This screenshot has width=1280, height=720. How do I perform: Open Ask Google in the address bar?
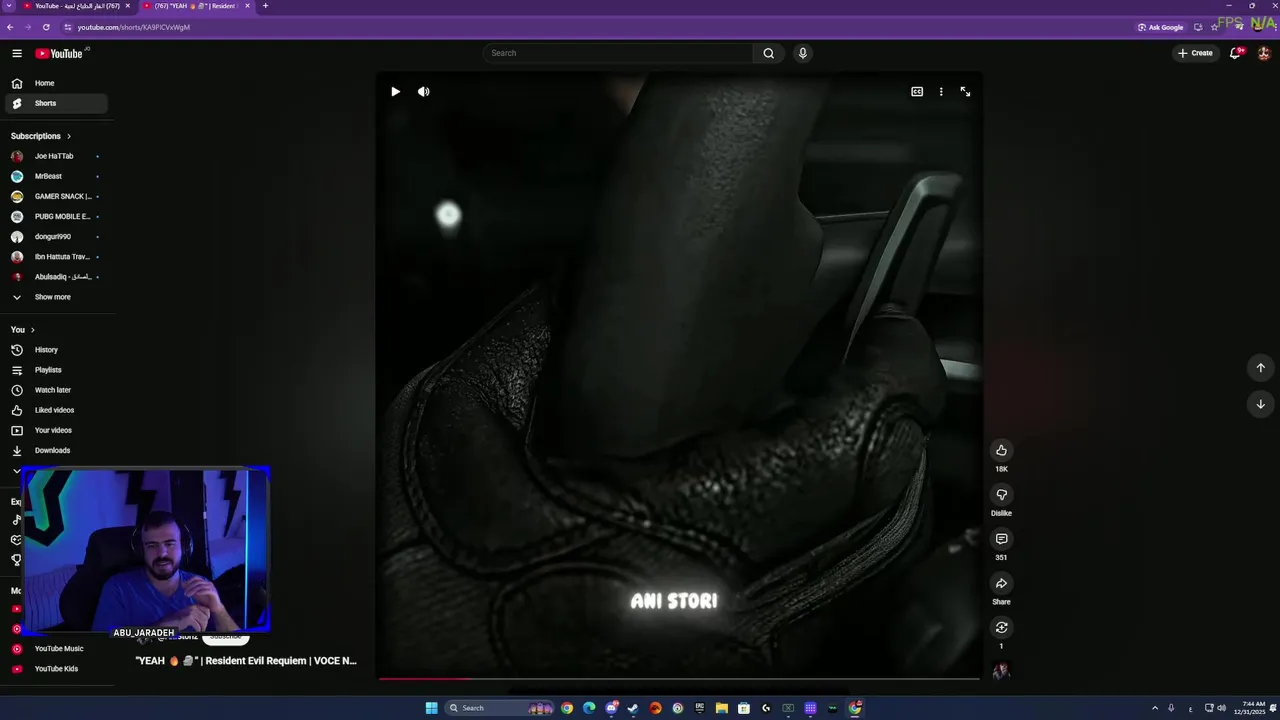tap(1161, 27)
